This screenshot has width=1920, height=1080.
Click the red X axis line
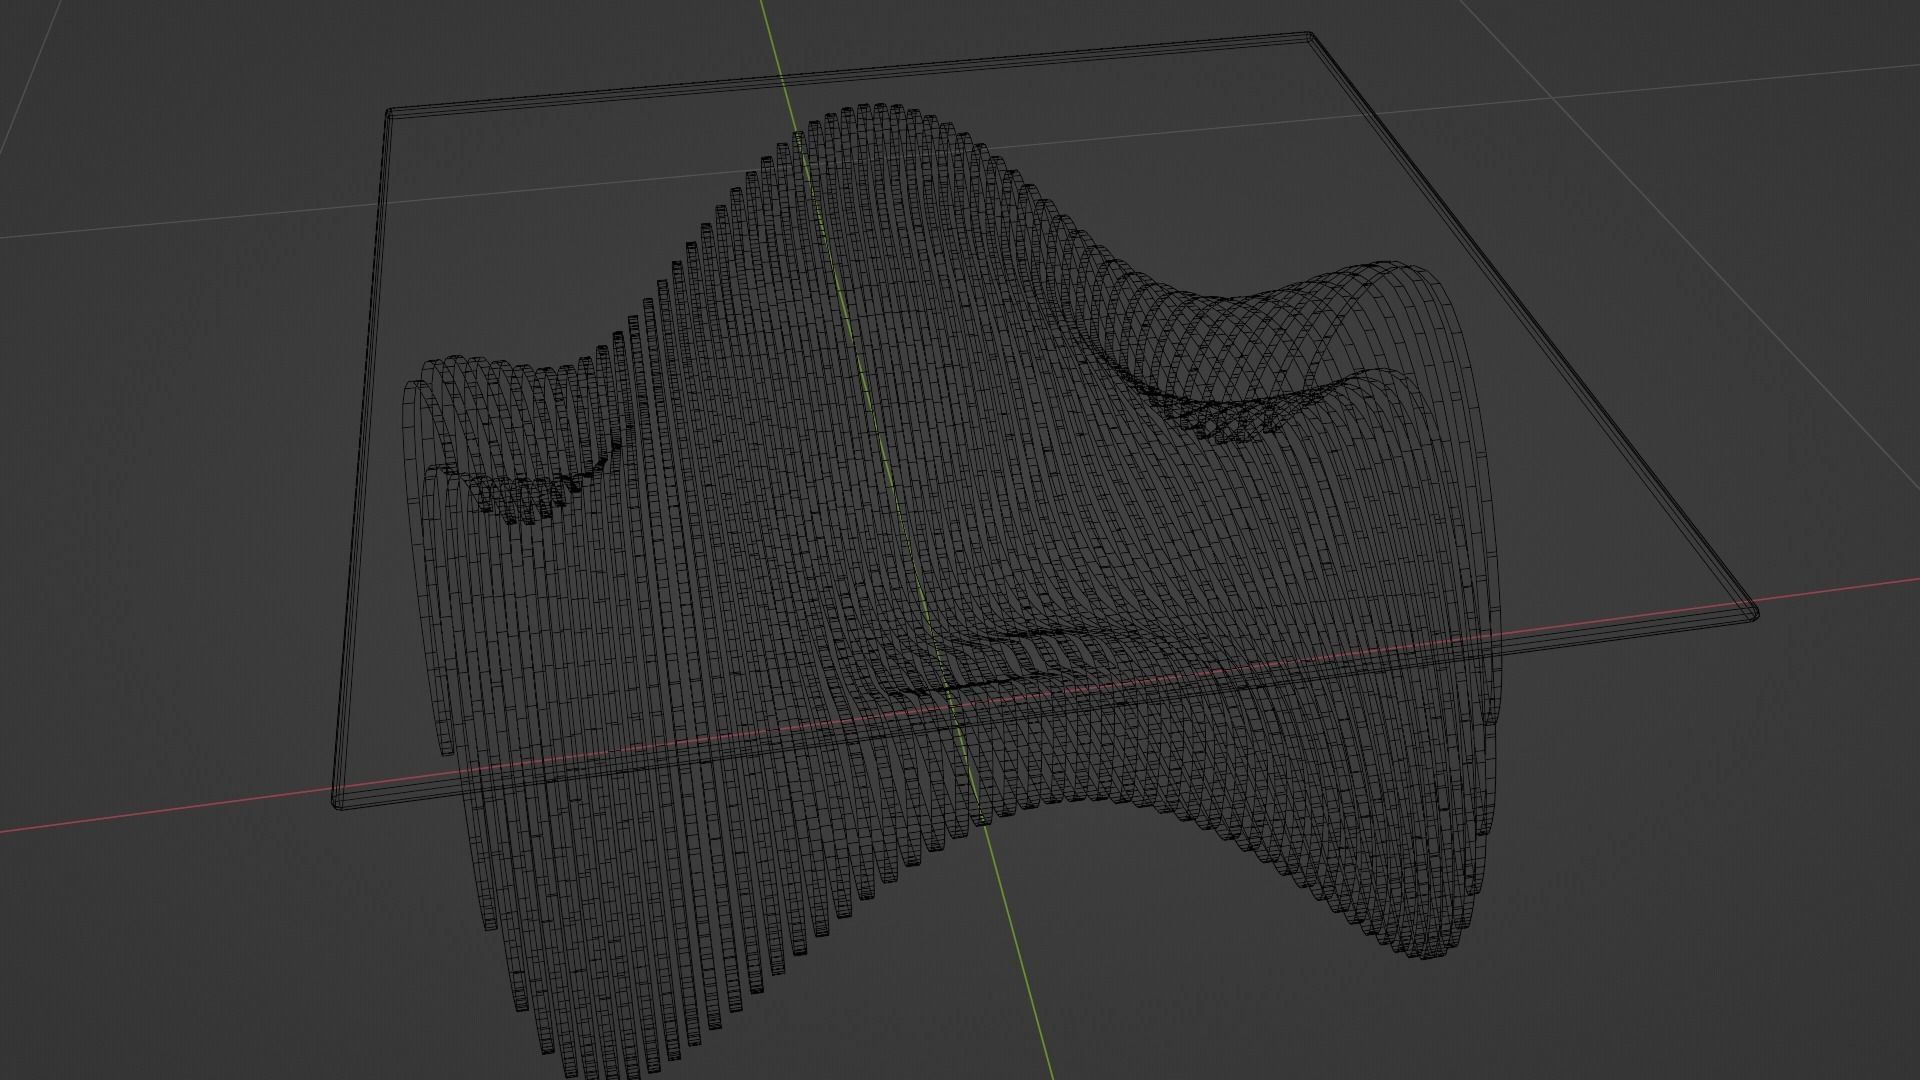(150, 810)
